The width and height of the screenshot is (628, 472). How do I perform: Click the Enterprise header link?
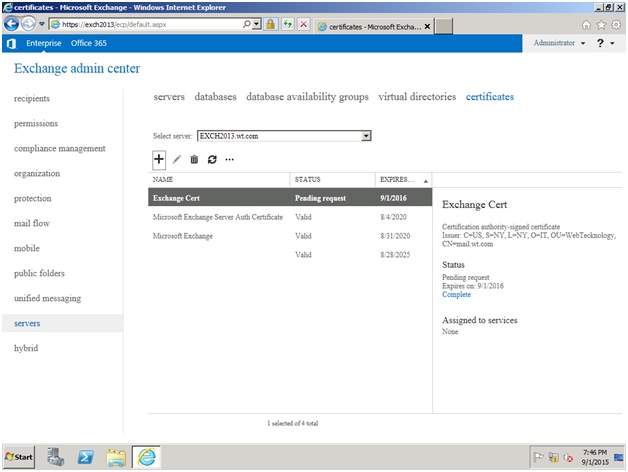44,43
